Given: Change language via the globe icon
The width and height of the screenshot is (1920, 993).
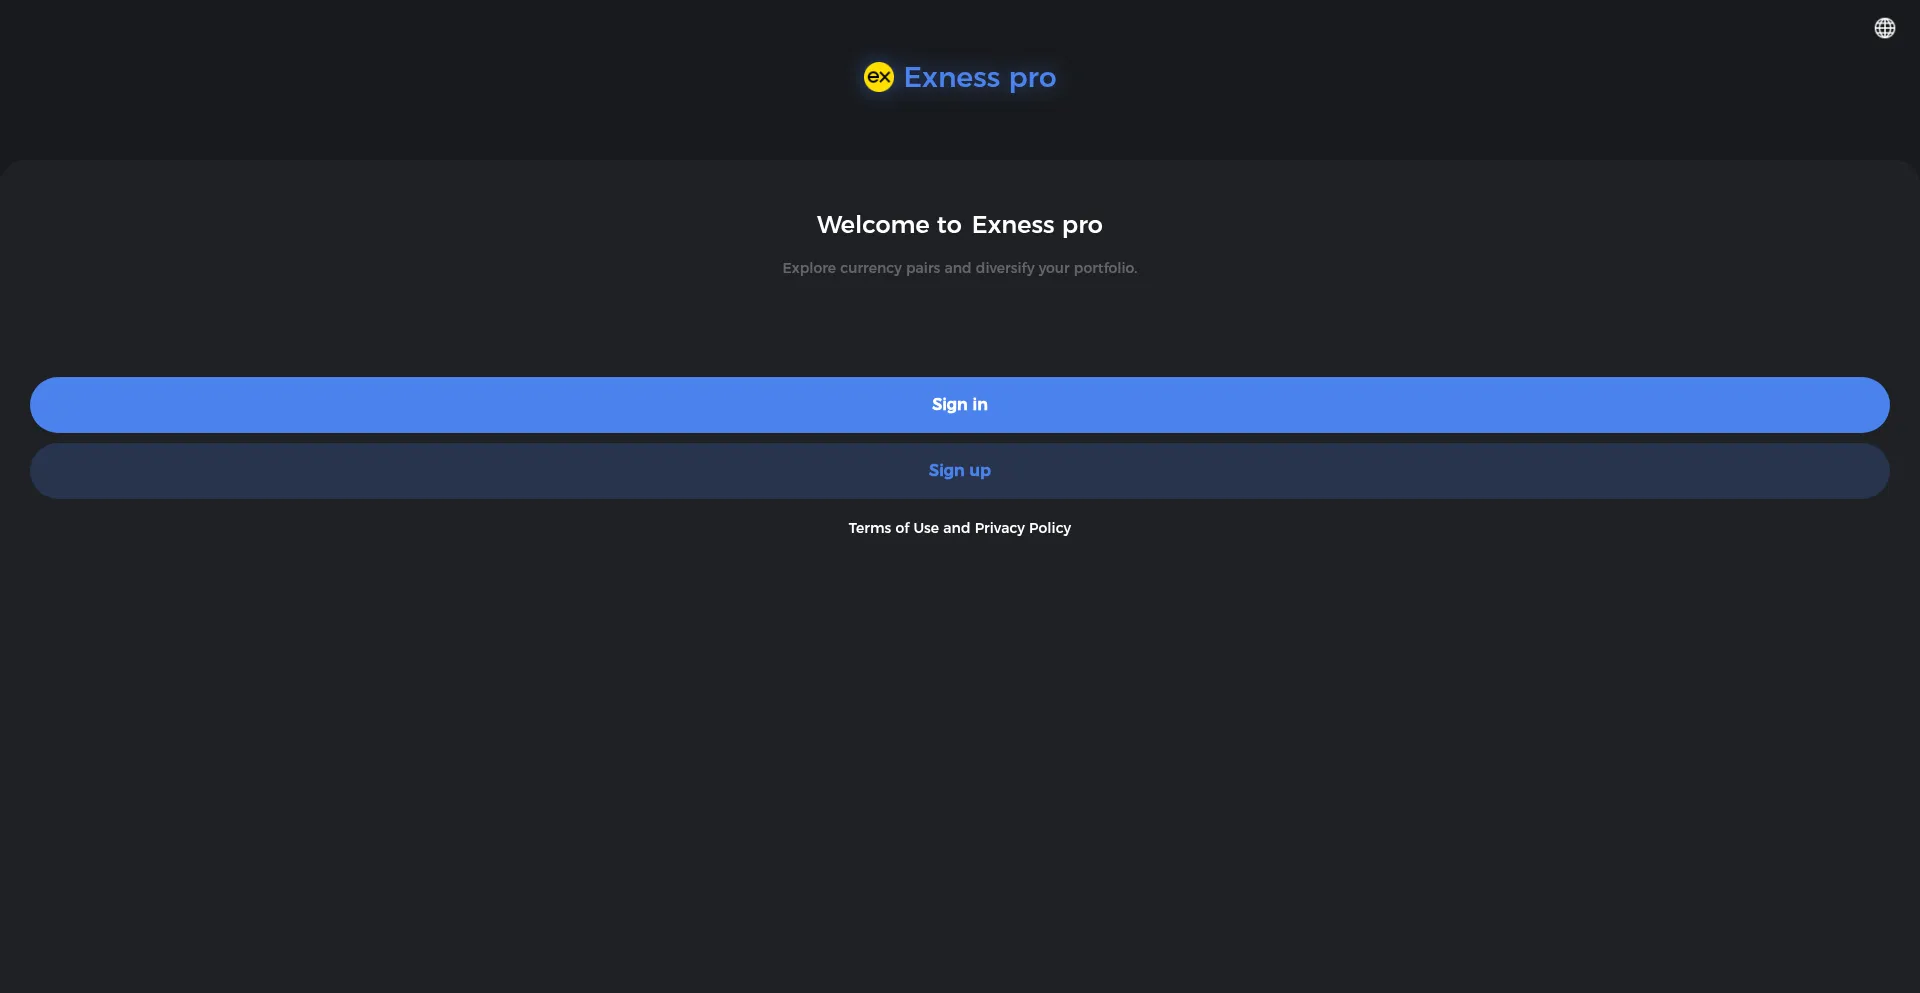Looking at the screenshot, I should point(1884,28).
